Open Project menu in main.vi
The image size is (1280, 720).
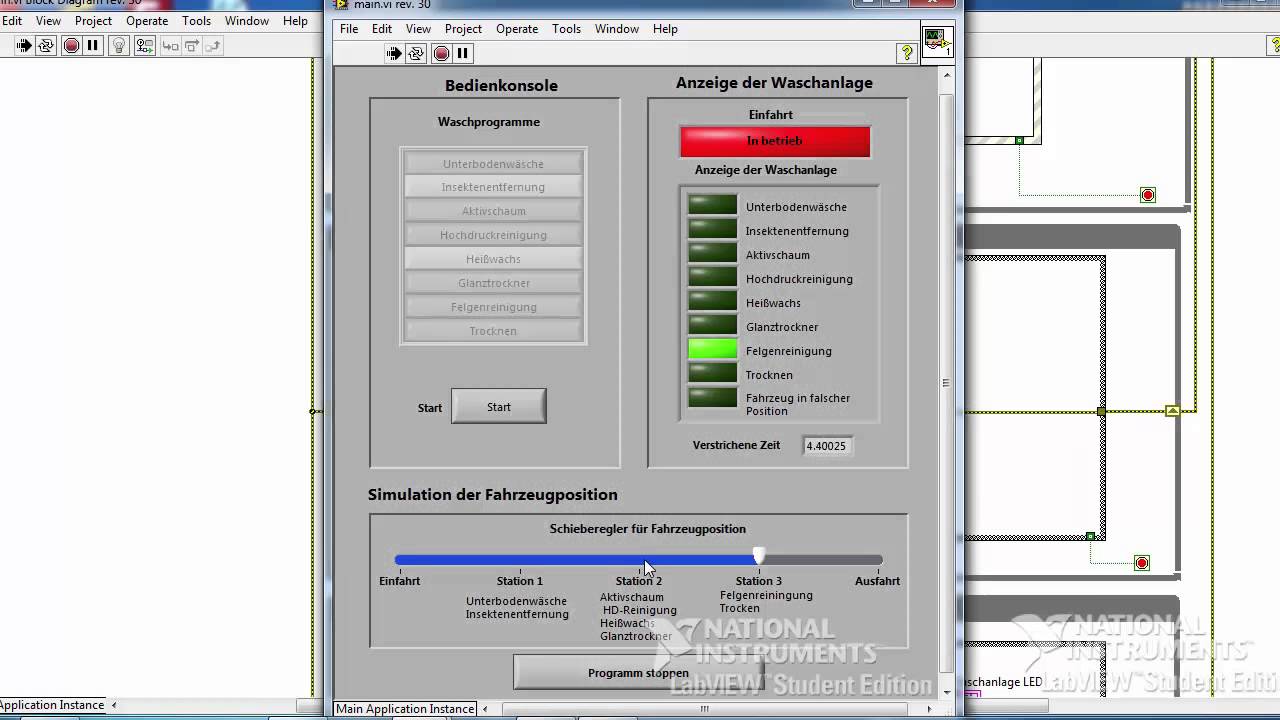(x=463, y=29)
